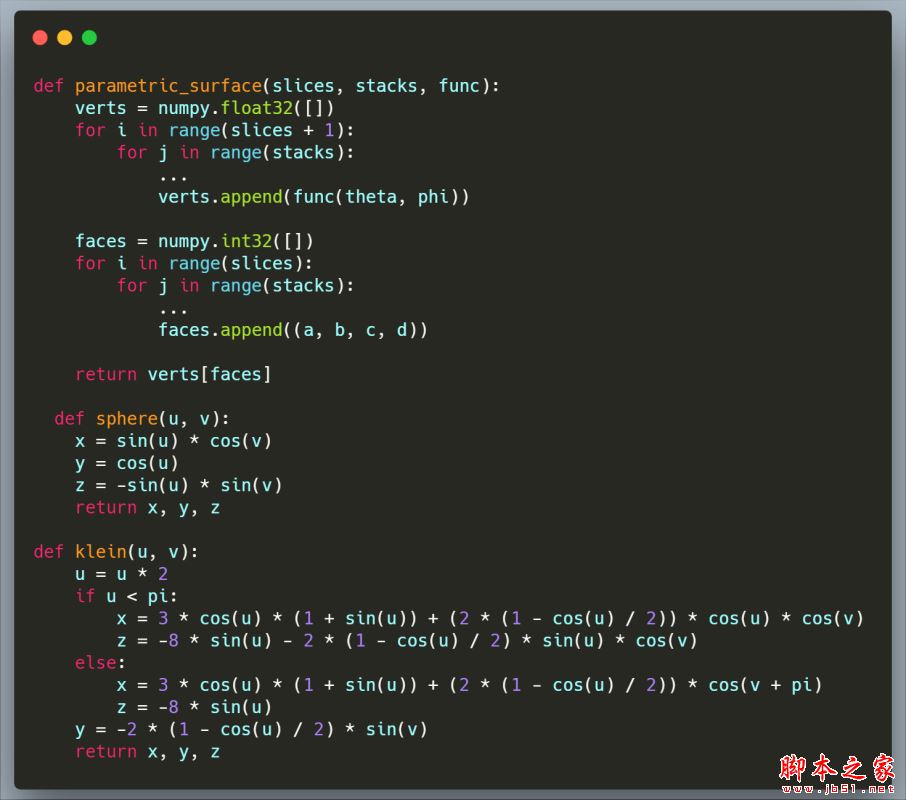Viewport: 906px width, 800px height.
Task: Click the parametric_surface function name
Action: [167, 86]
